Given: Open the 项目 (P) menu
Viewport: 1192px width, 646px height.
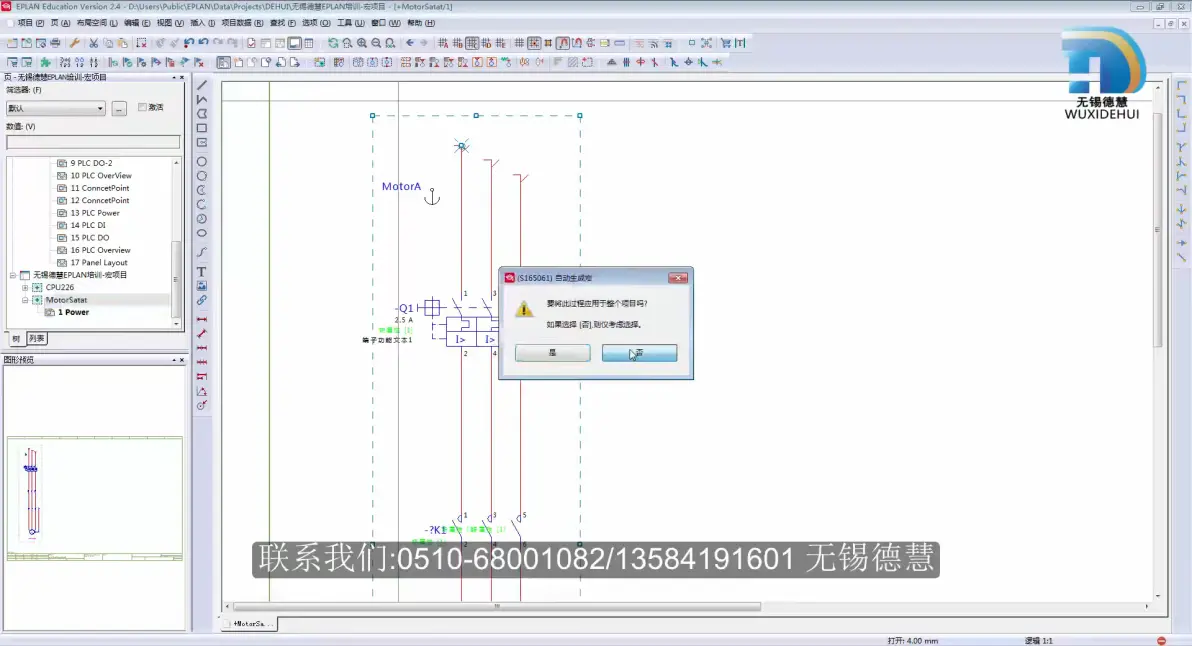Looking at the screenshot, I should pyautogui.click(x=30, y=23).
